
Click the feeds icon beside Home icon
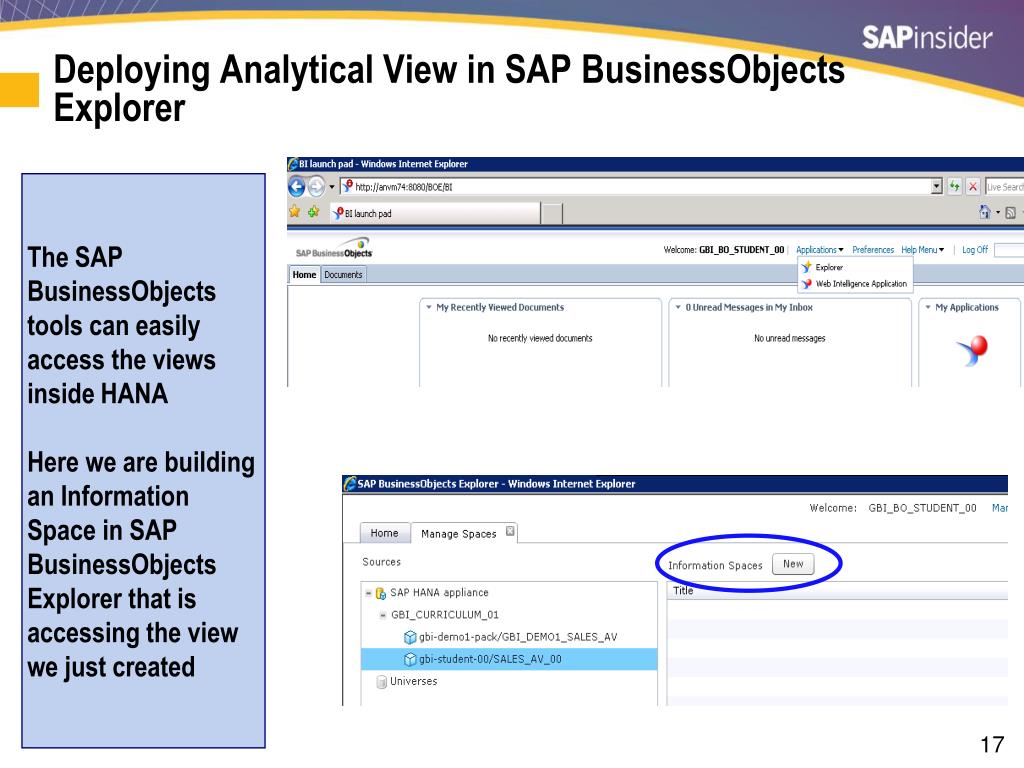(x=1010, y=212)
